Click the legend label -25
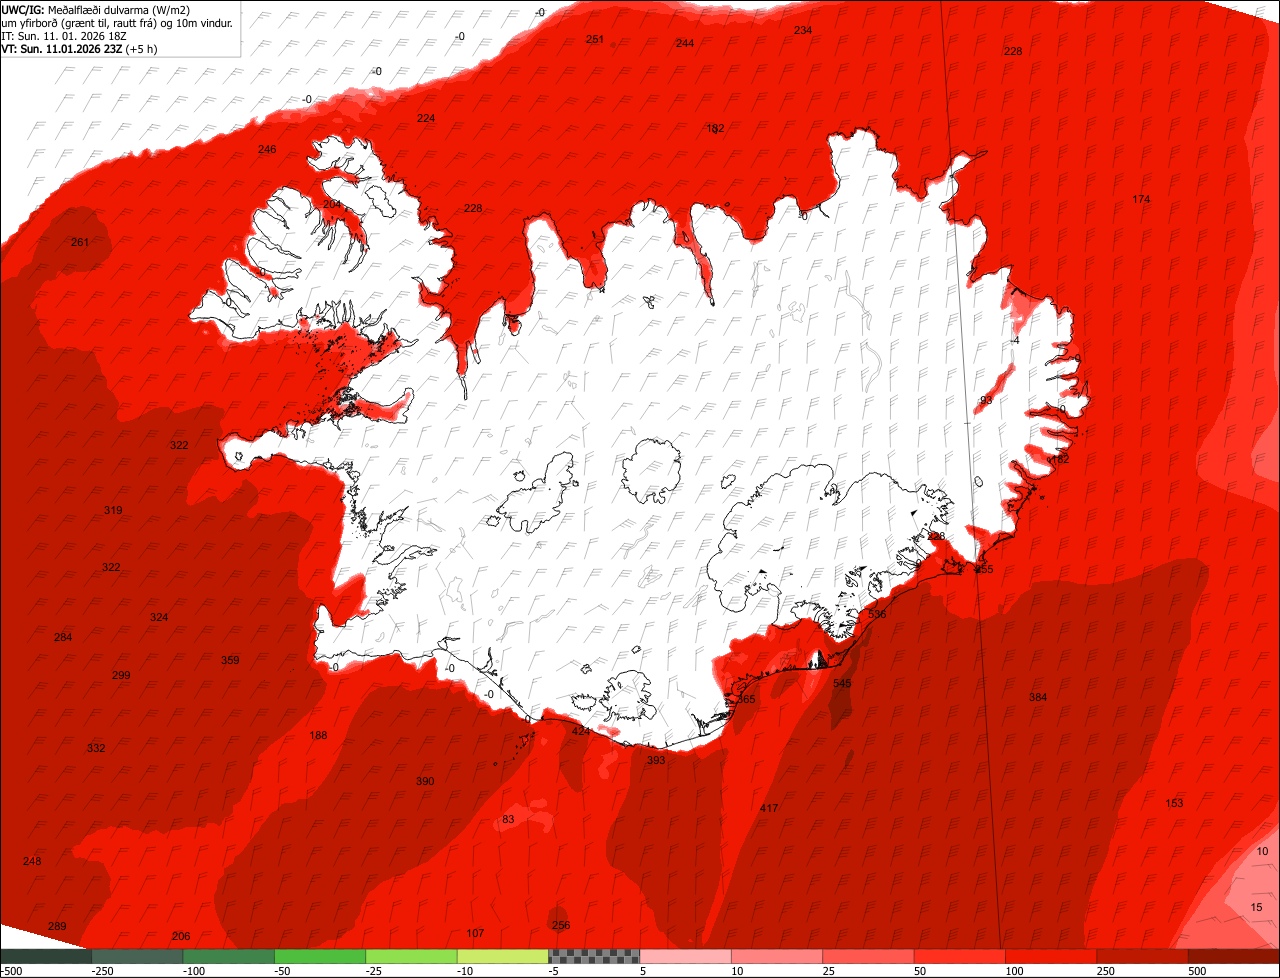This screenshot has height=978, width=1280. click(x=375, y=971)
